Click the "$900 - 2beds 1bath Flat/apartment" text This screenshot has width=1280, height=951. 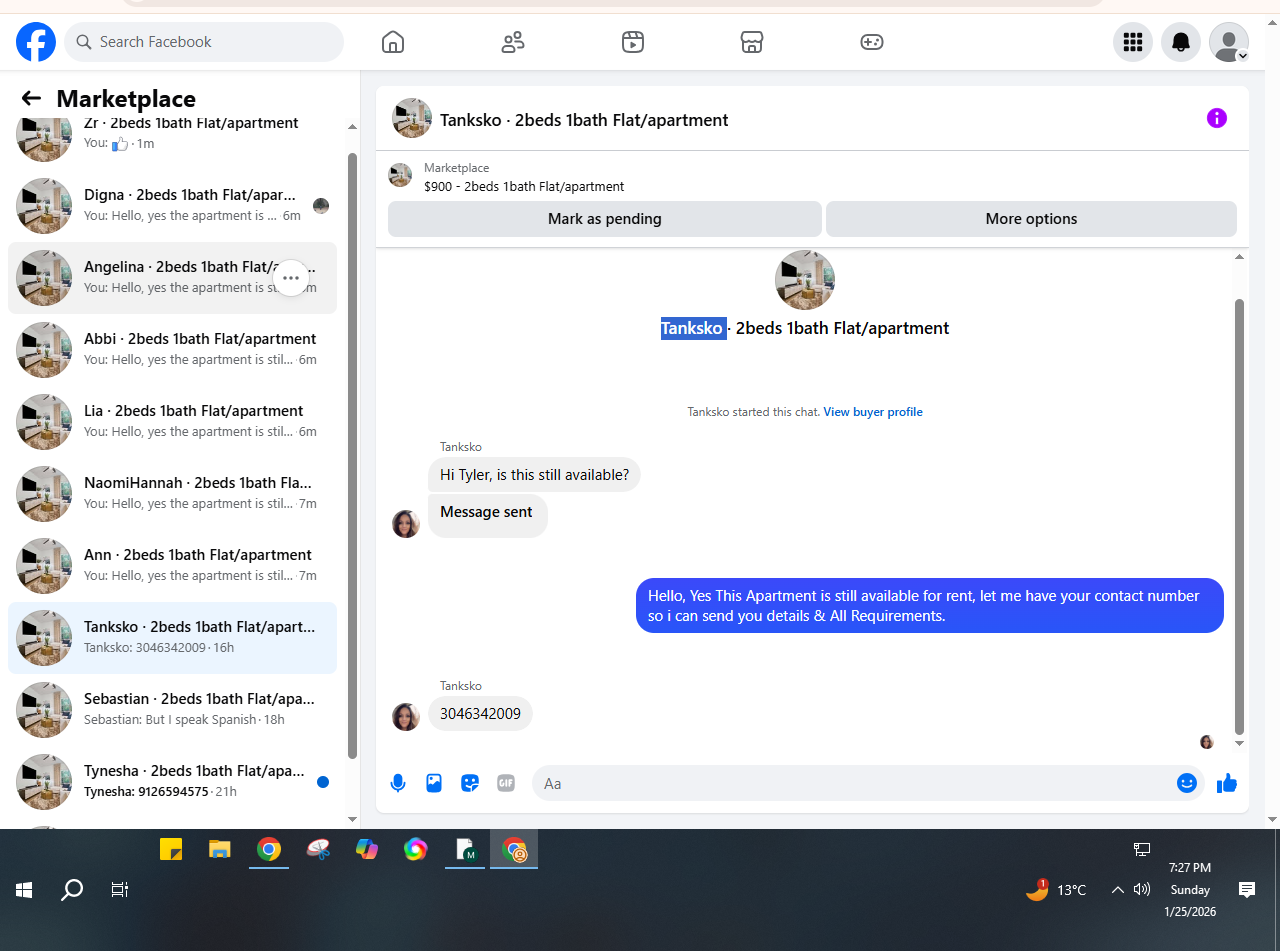(x=524, y=187)
